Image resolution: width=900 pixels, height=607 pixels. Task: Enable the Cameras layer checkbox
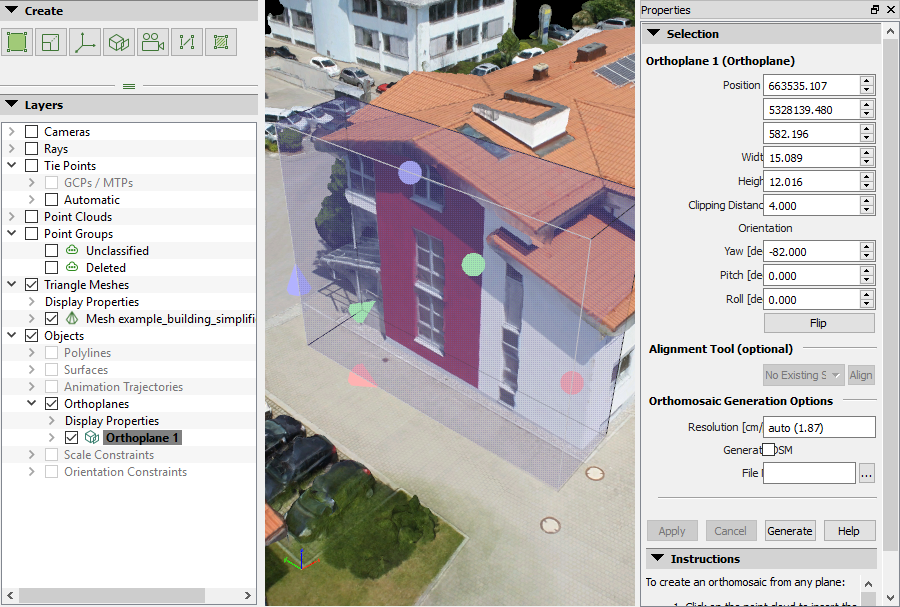[x=32, y=132]
